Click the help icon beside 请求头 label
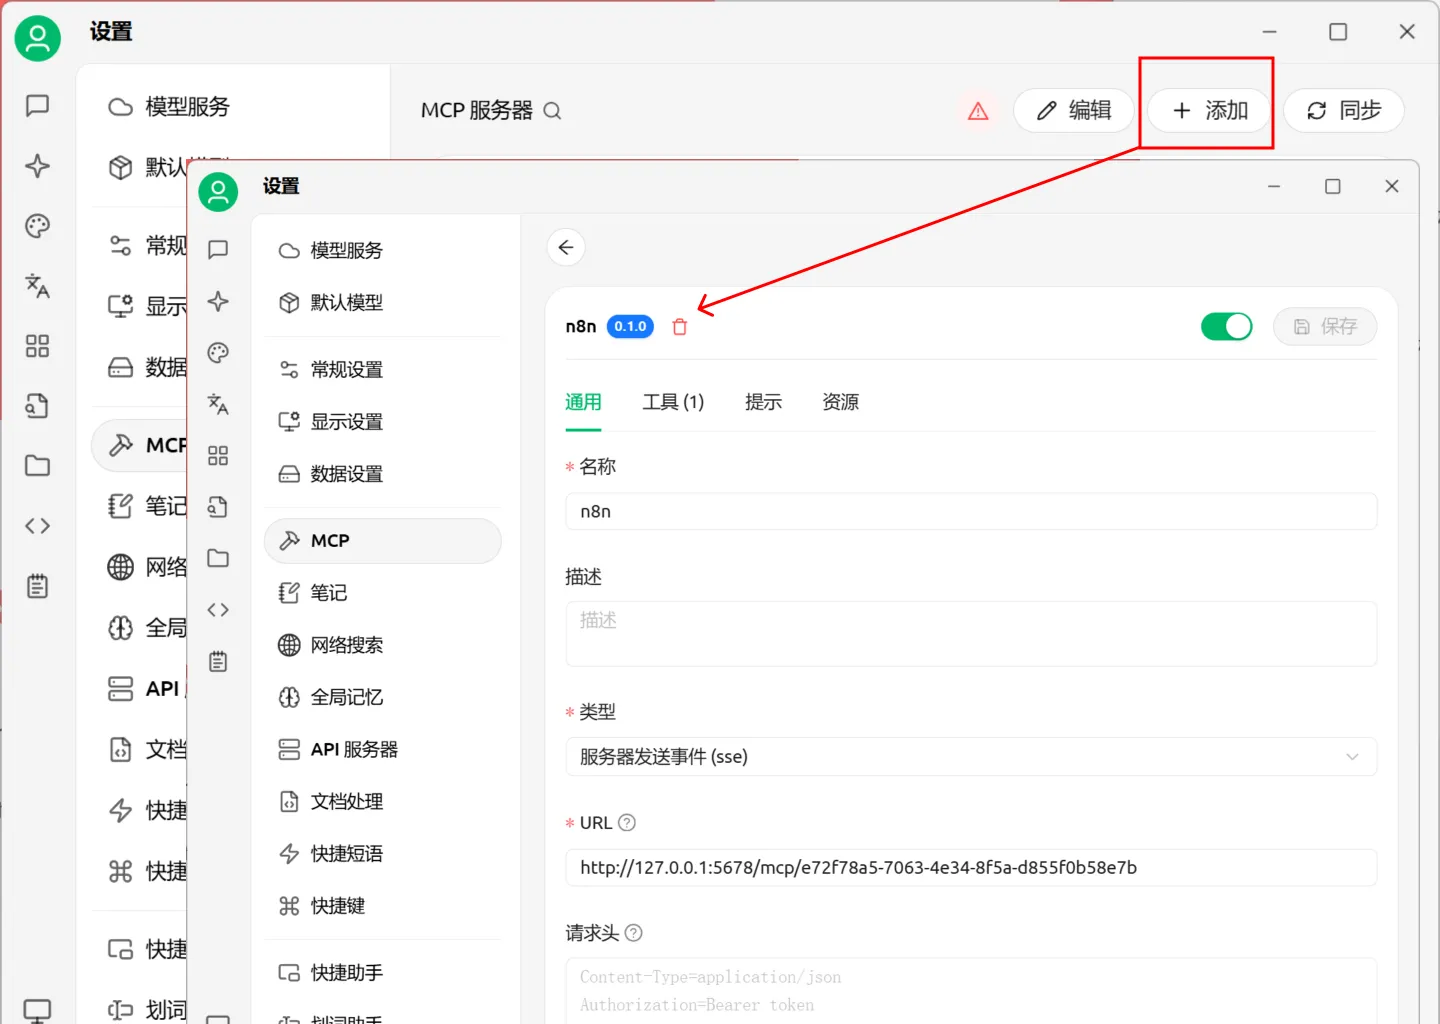The height and width of the screenshot is (1024, 1440). (x=633, y=933)
